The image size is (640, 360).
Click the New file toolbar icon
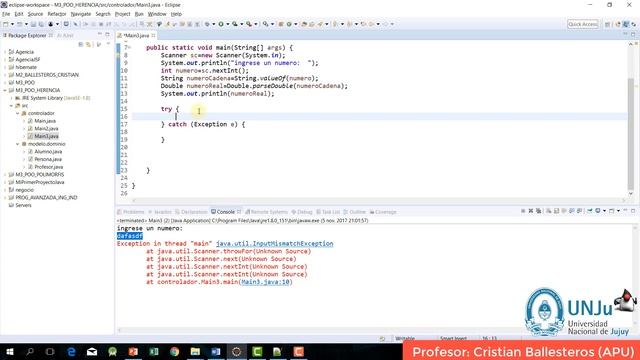pos(6,24)
